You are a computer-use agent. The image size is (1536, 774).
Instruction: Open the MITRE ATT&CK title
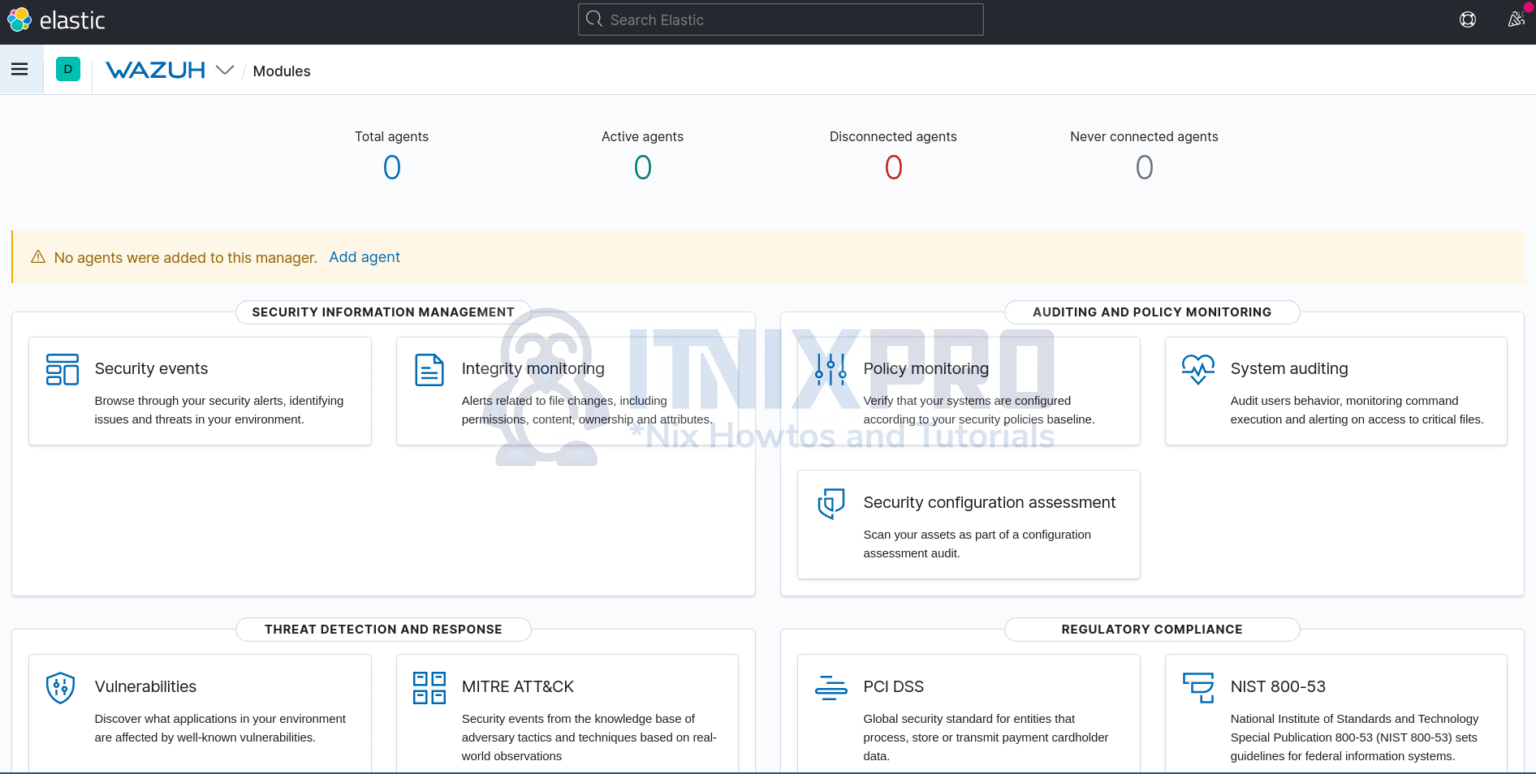[x=518, y=687]
